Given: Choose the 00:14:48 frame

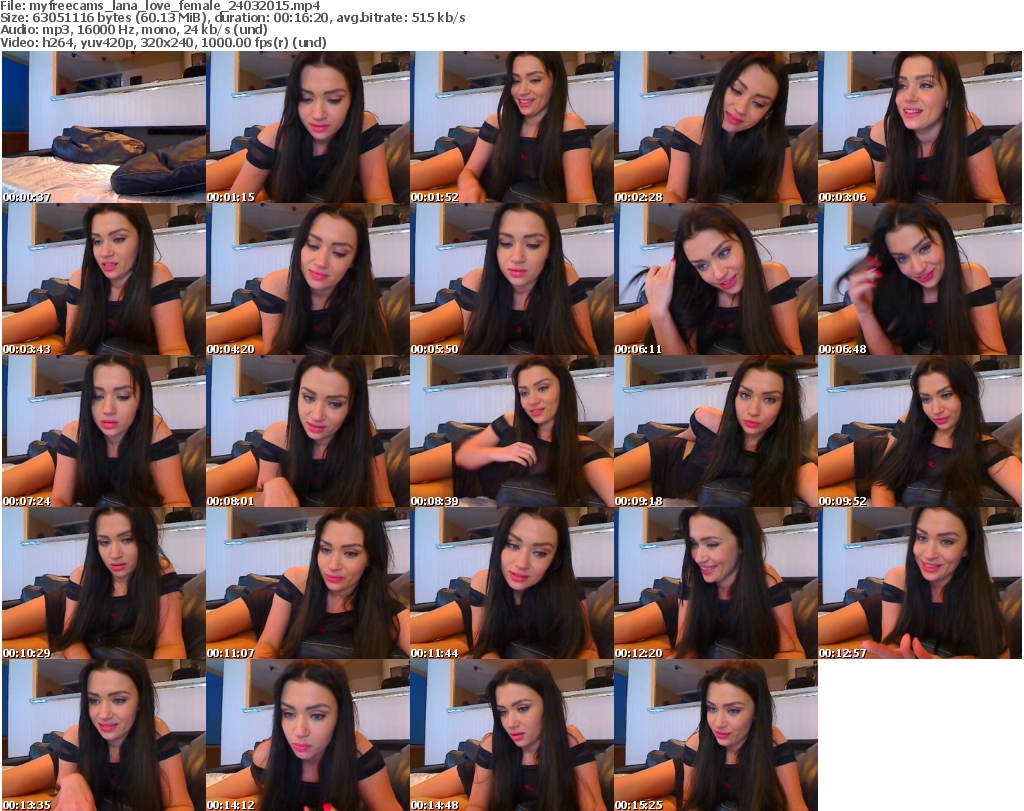Looking at the screenshot, I should pyautogui.click(x=511, y=735).
